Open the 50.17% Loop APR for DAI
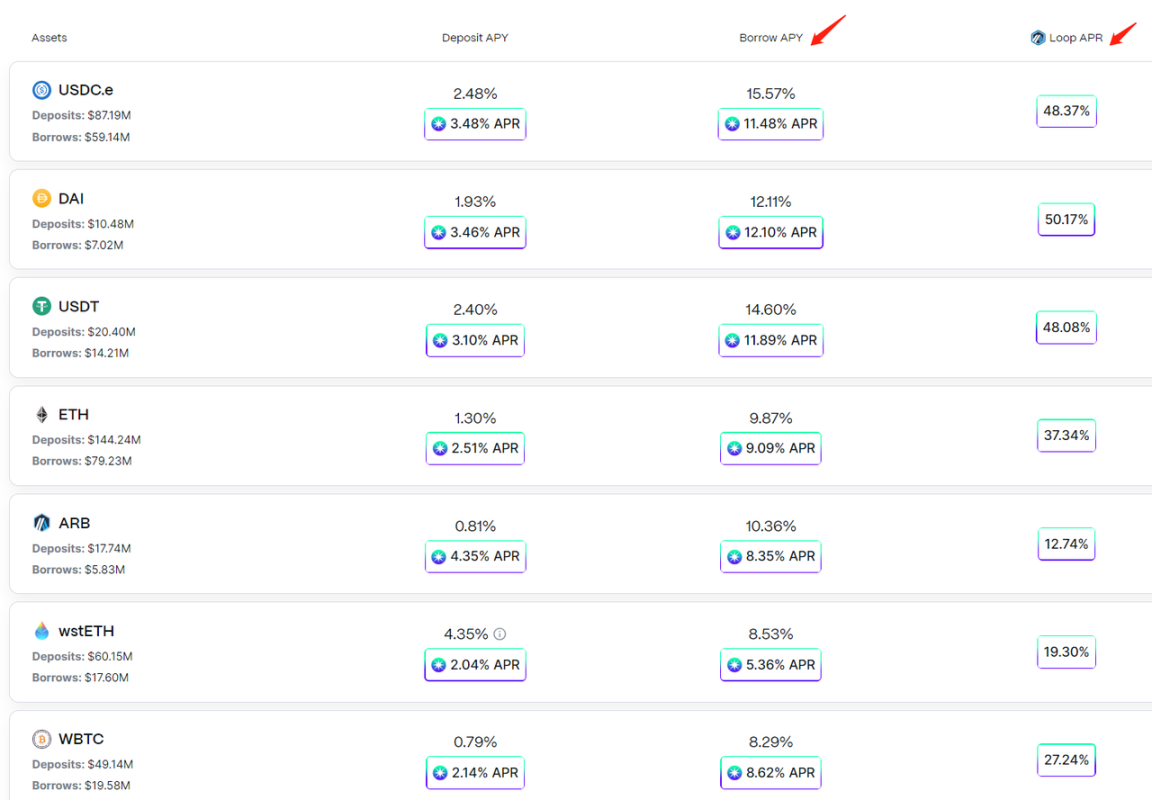Viewport: 1152px width, 800px height. tap(1066, 219)
